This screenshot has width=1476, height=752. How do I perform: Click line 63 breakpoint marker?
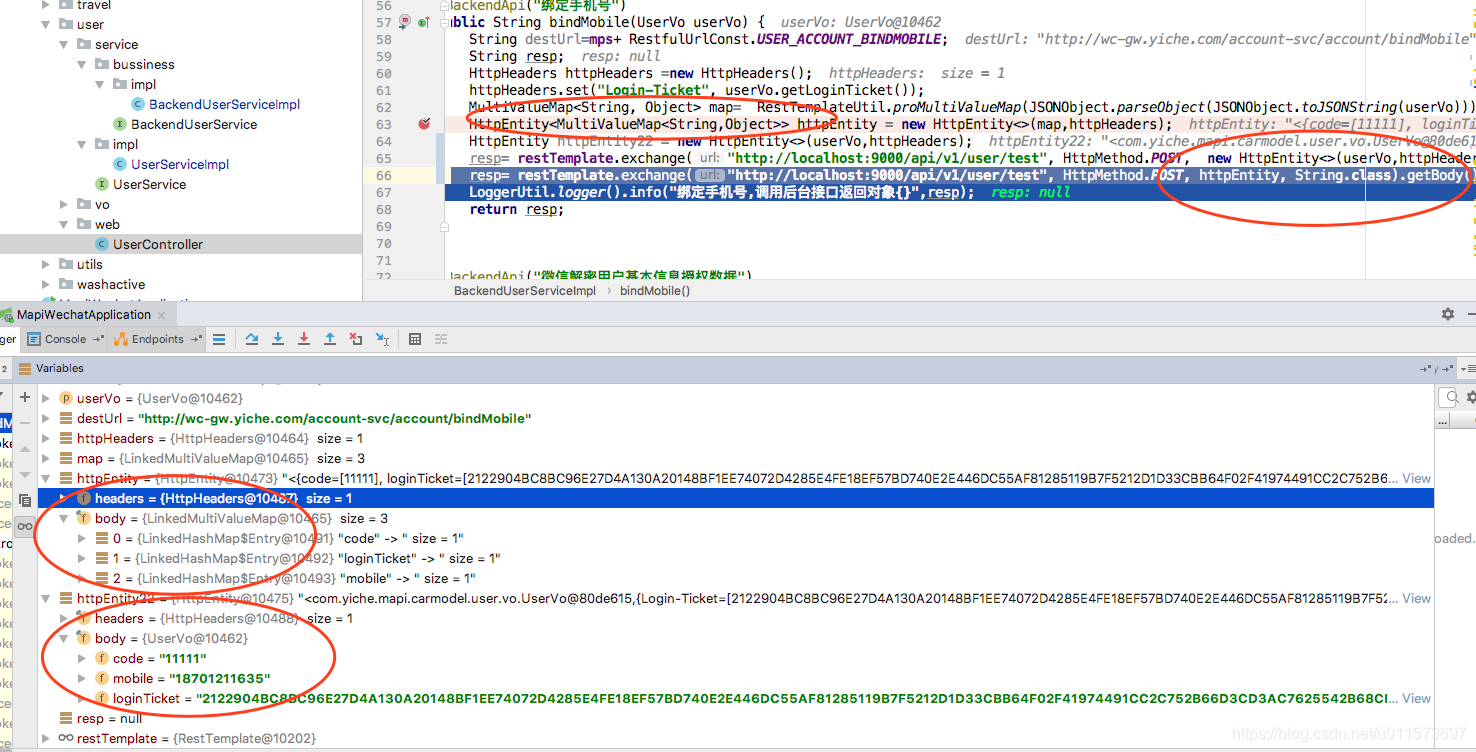pos(425,124)
